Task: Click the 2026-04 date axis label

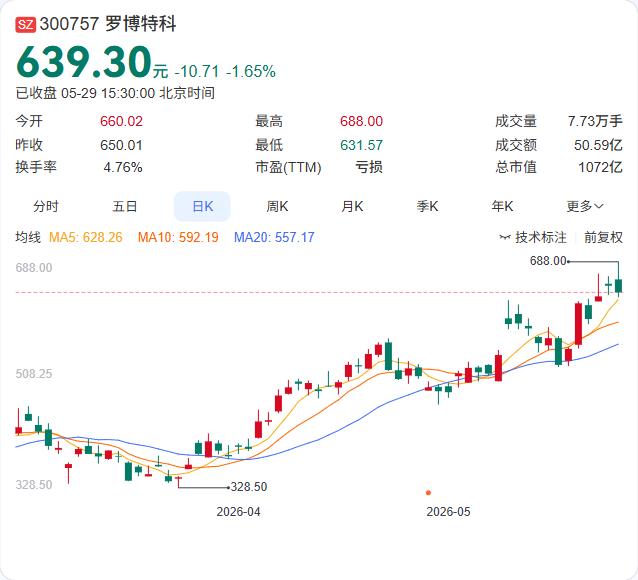Action: tap(238, 512)
